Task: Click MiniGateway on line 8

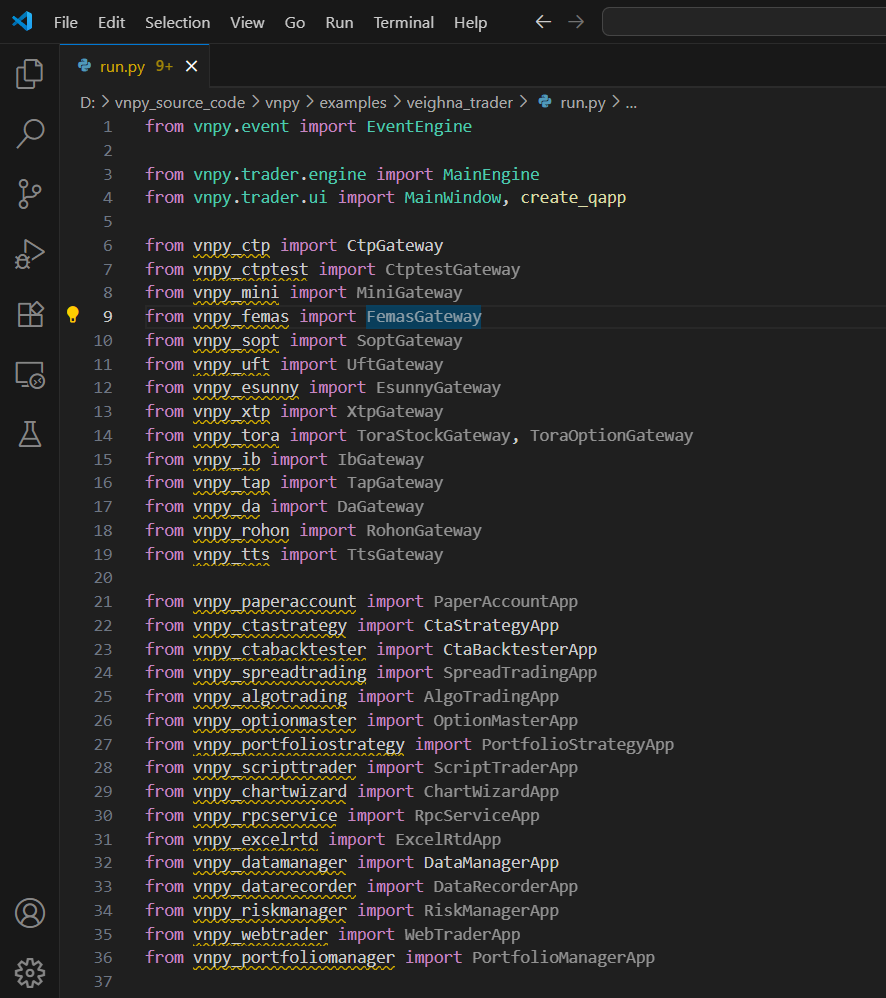Action: click(x=409, y=293)
